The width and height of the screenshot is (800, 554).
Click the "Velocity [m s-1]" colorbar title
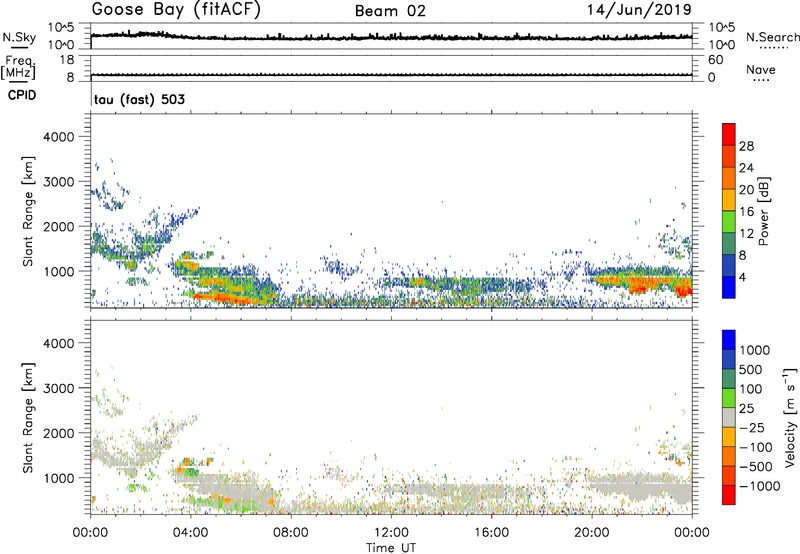[x=789, y=417]
